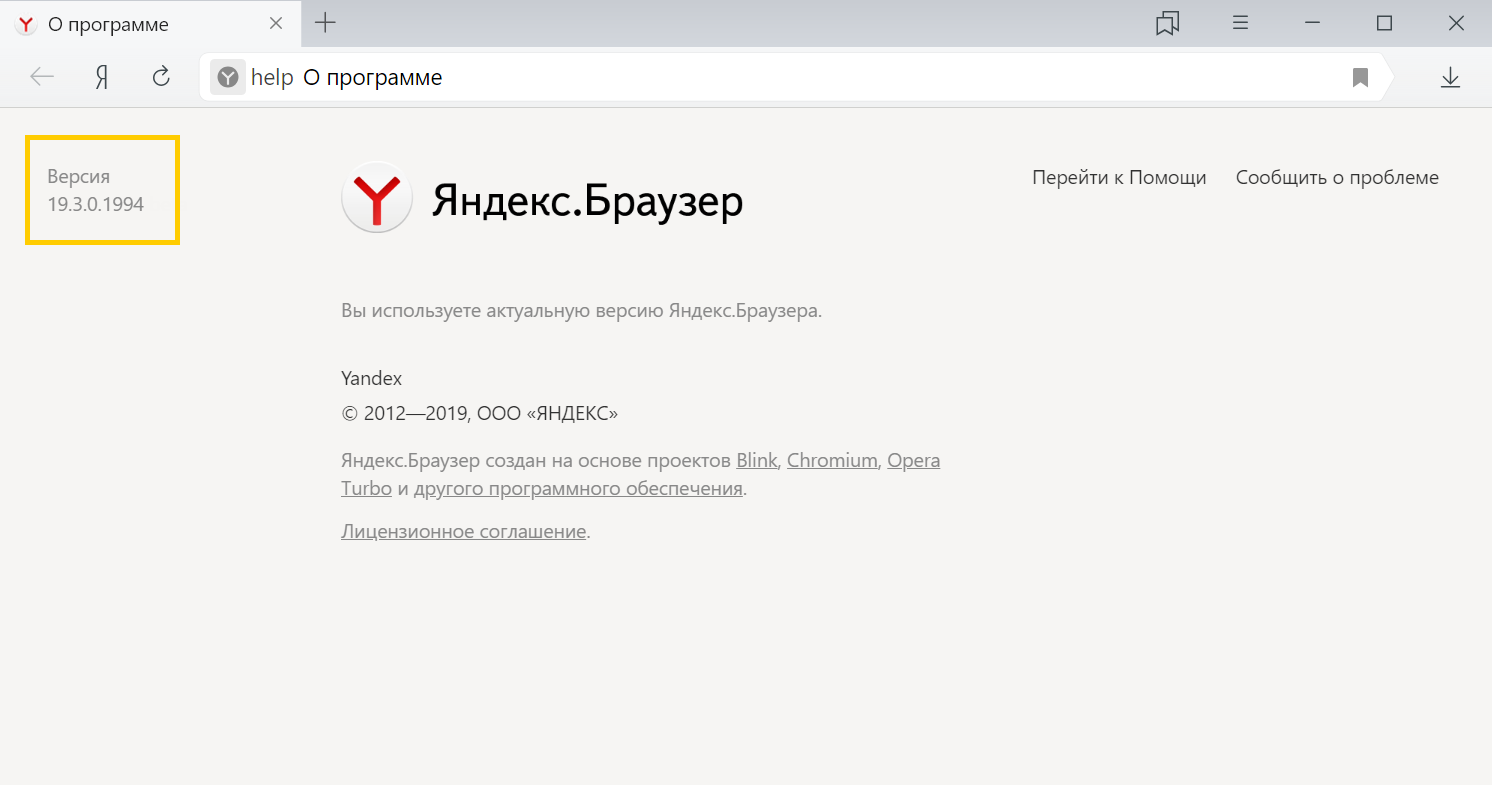
Task: Open the Opera Turbo link
Action: [x=913, y=461]
